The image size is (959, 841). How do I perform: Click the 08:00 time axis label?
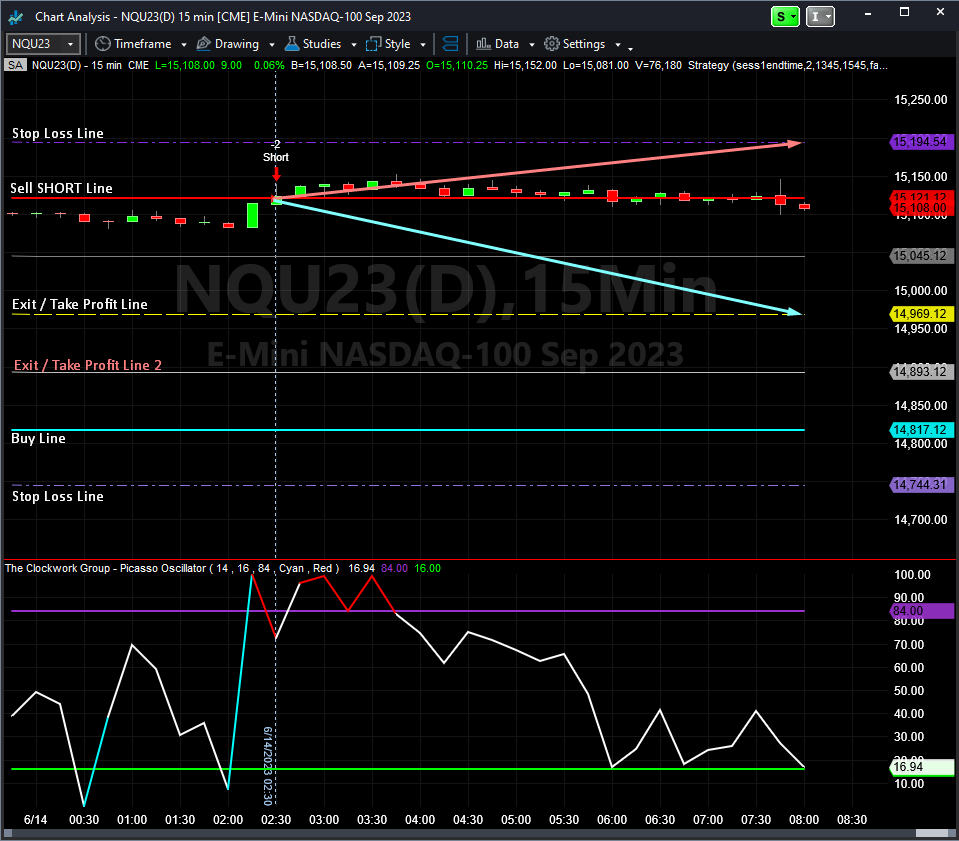point(804,820)
